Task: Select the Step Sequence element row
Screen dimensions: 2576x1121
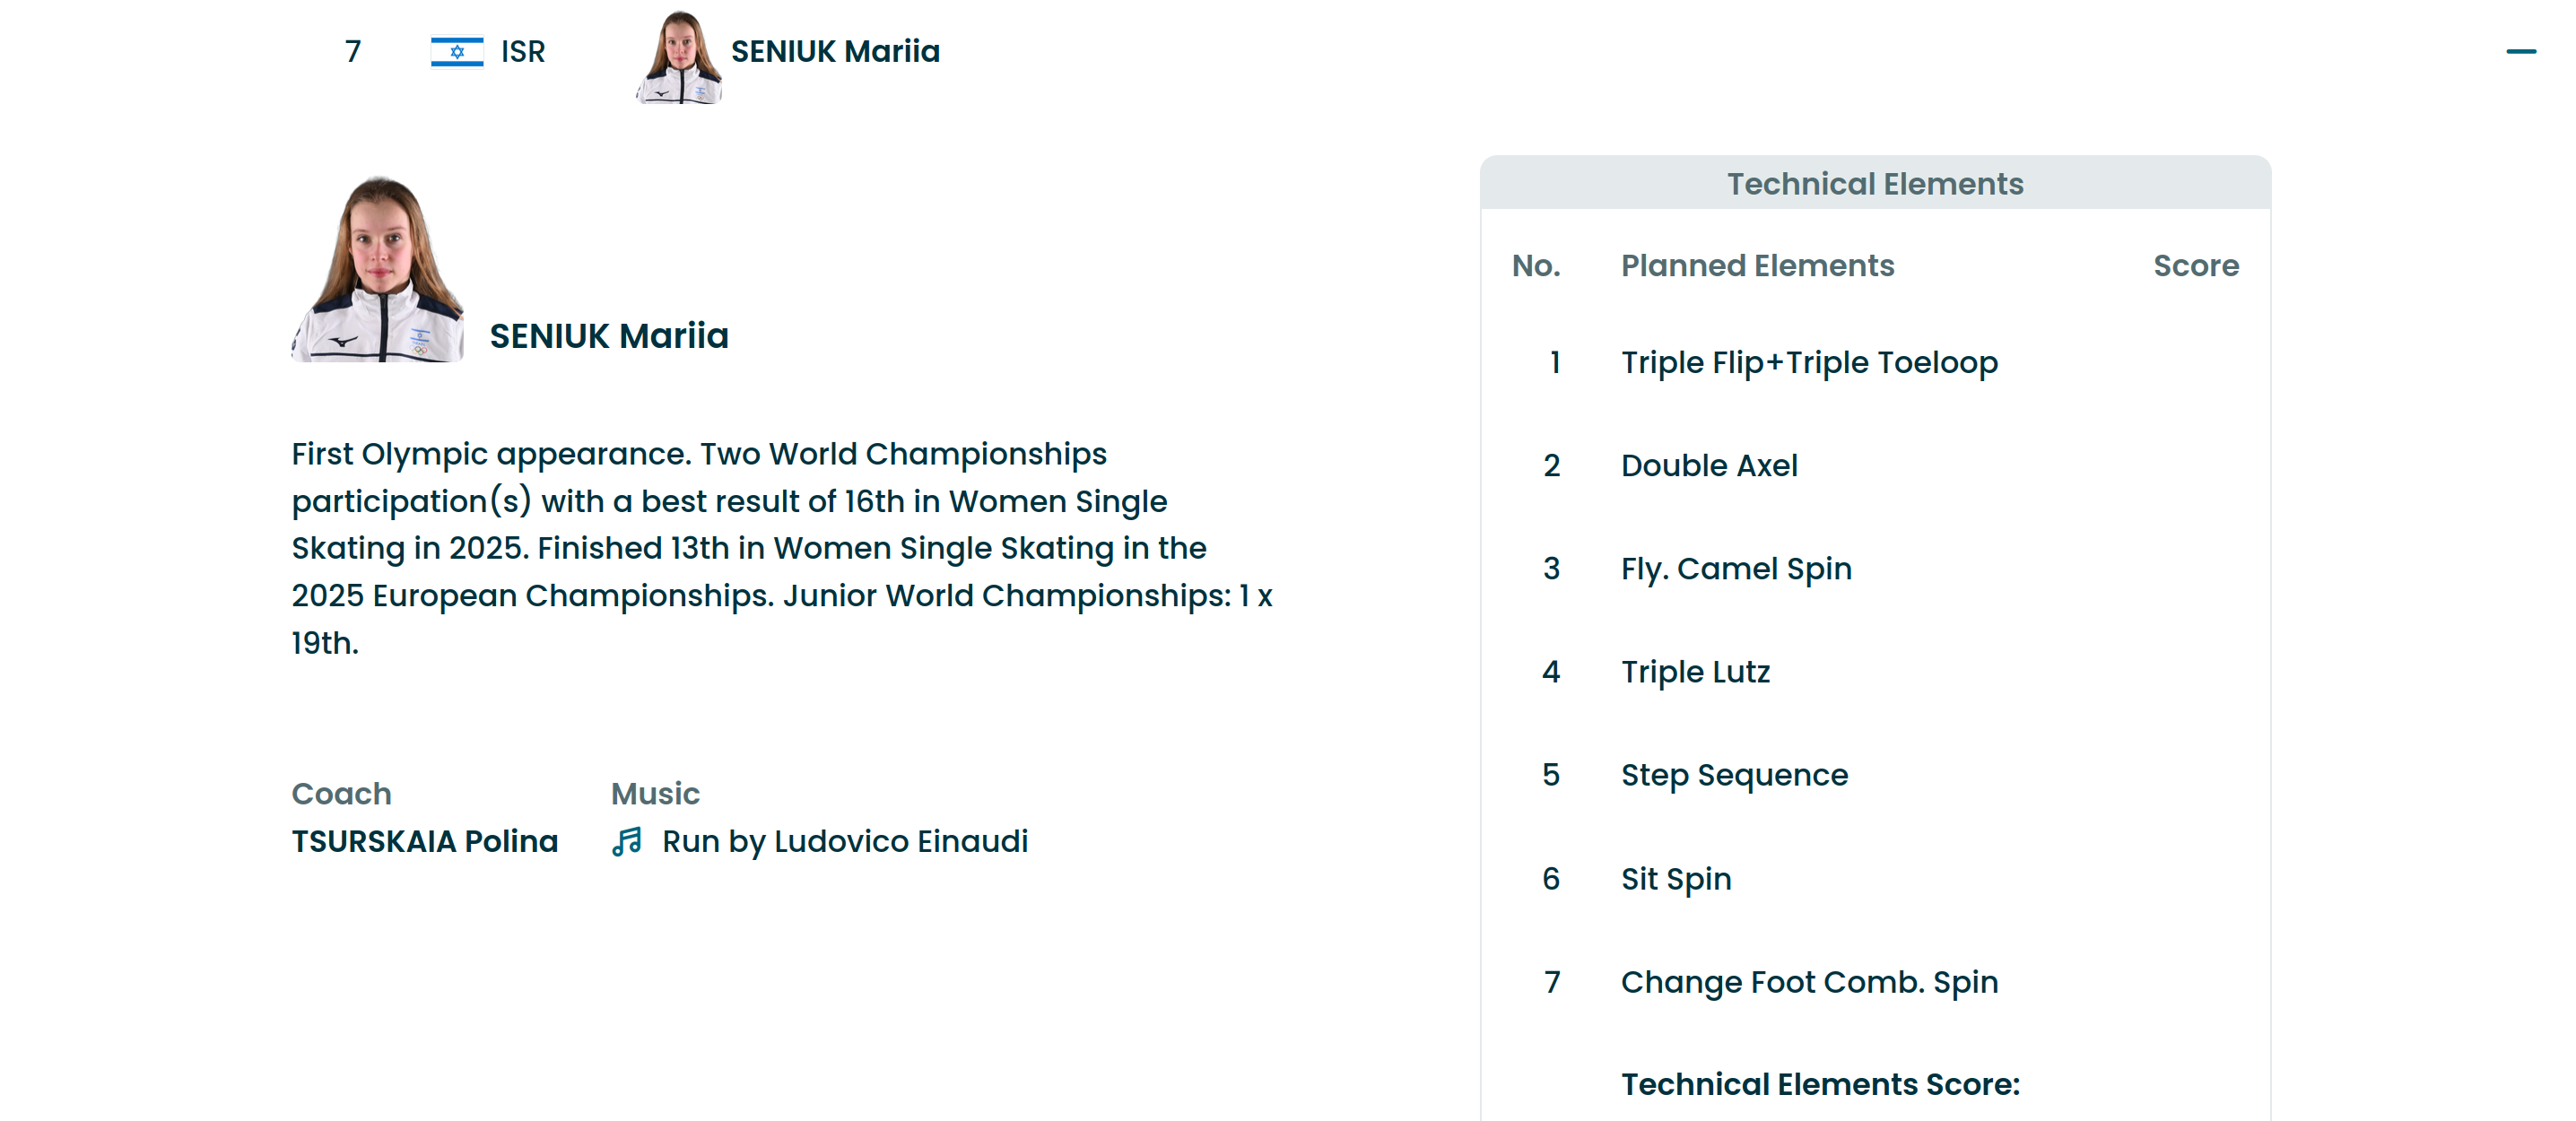Action: point(1734,775)
